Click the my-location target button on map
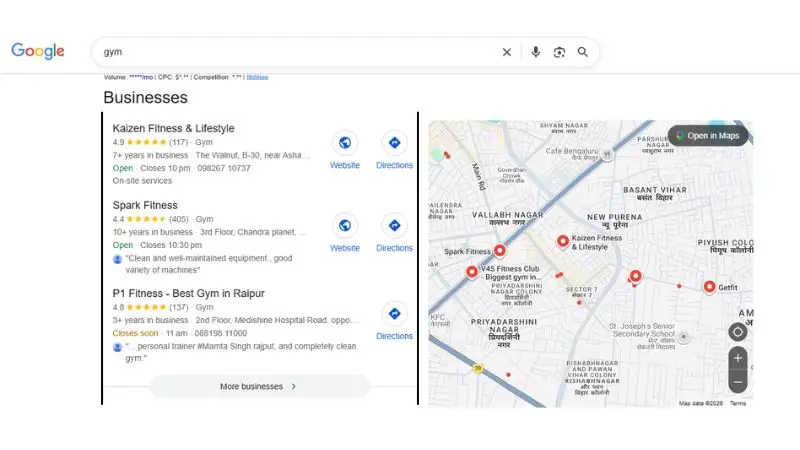The width and height of the screenshot is (800, 450). (738, 332)
